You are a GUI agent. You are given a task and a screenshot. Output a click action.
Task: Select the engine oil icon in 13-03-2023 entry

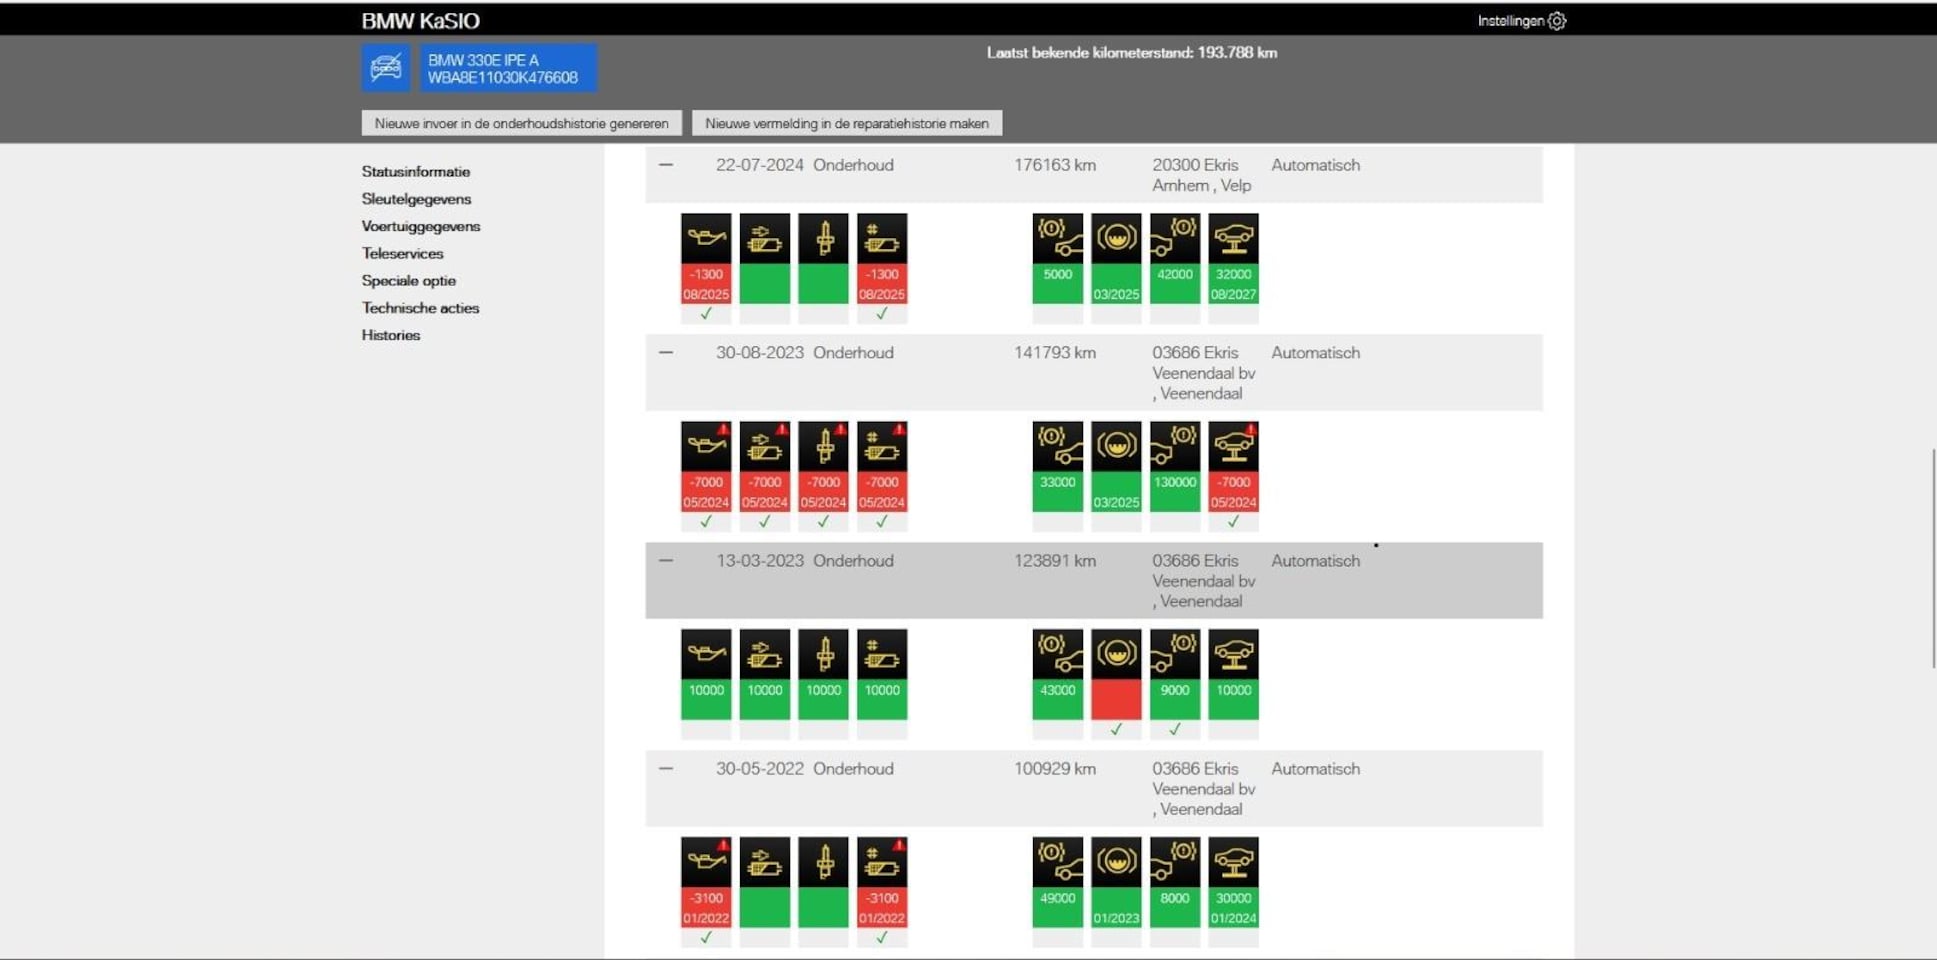pos(706,654)
